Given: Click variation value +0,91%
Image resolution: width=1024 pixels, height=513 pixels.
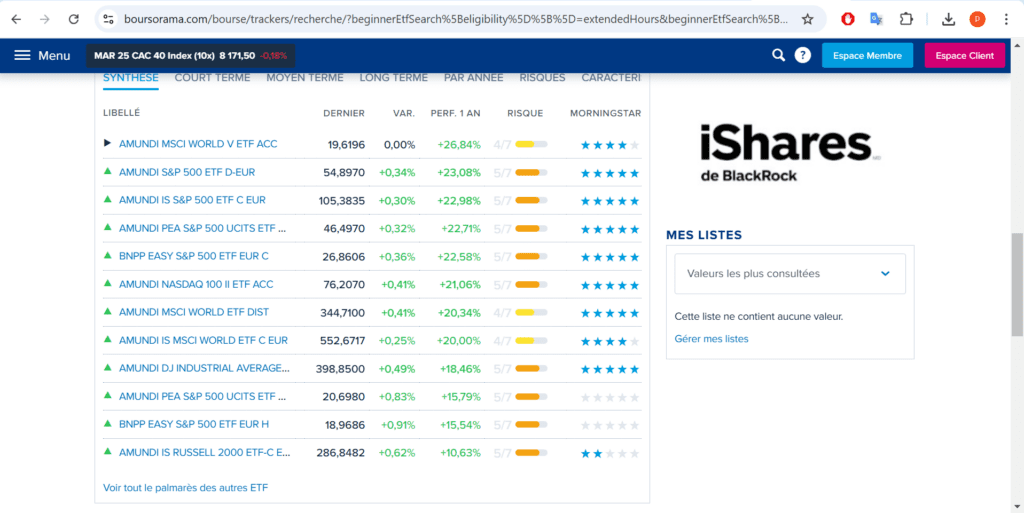Looking at the screenshot, I should pos(397,426).
